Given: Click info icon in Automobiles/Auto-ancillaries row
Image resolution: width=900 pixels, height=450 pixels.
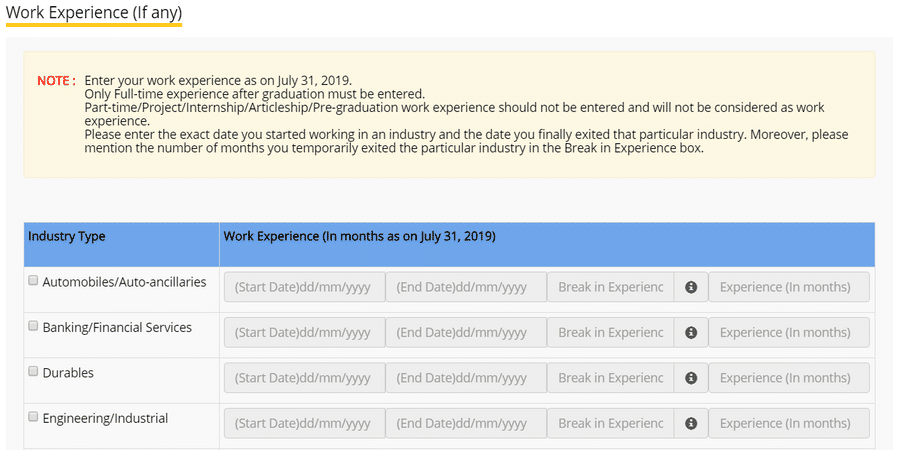Looking at the screenshot, I should click(691, 287).
